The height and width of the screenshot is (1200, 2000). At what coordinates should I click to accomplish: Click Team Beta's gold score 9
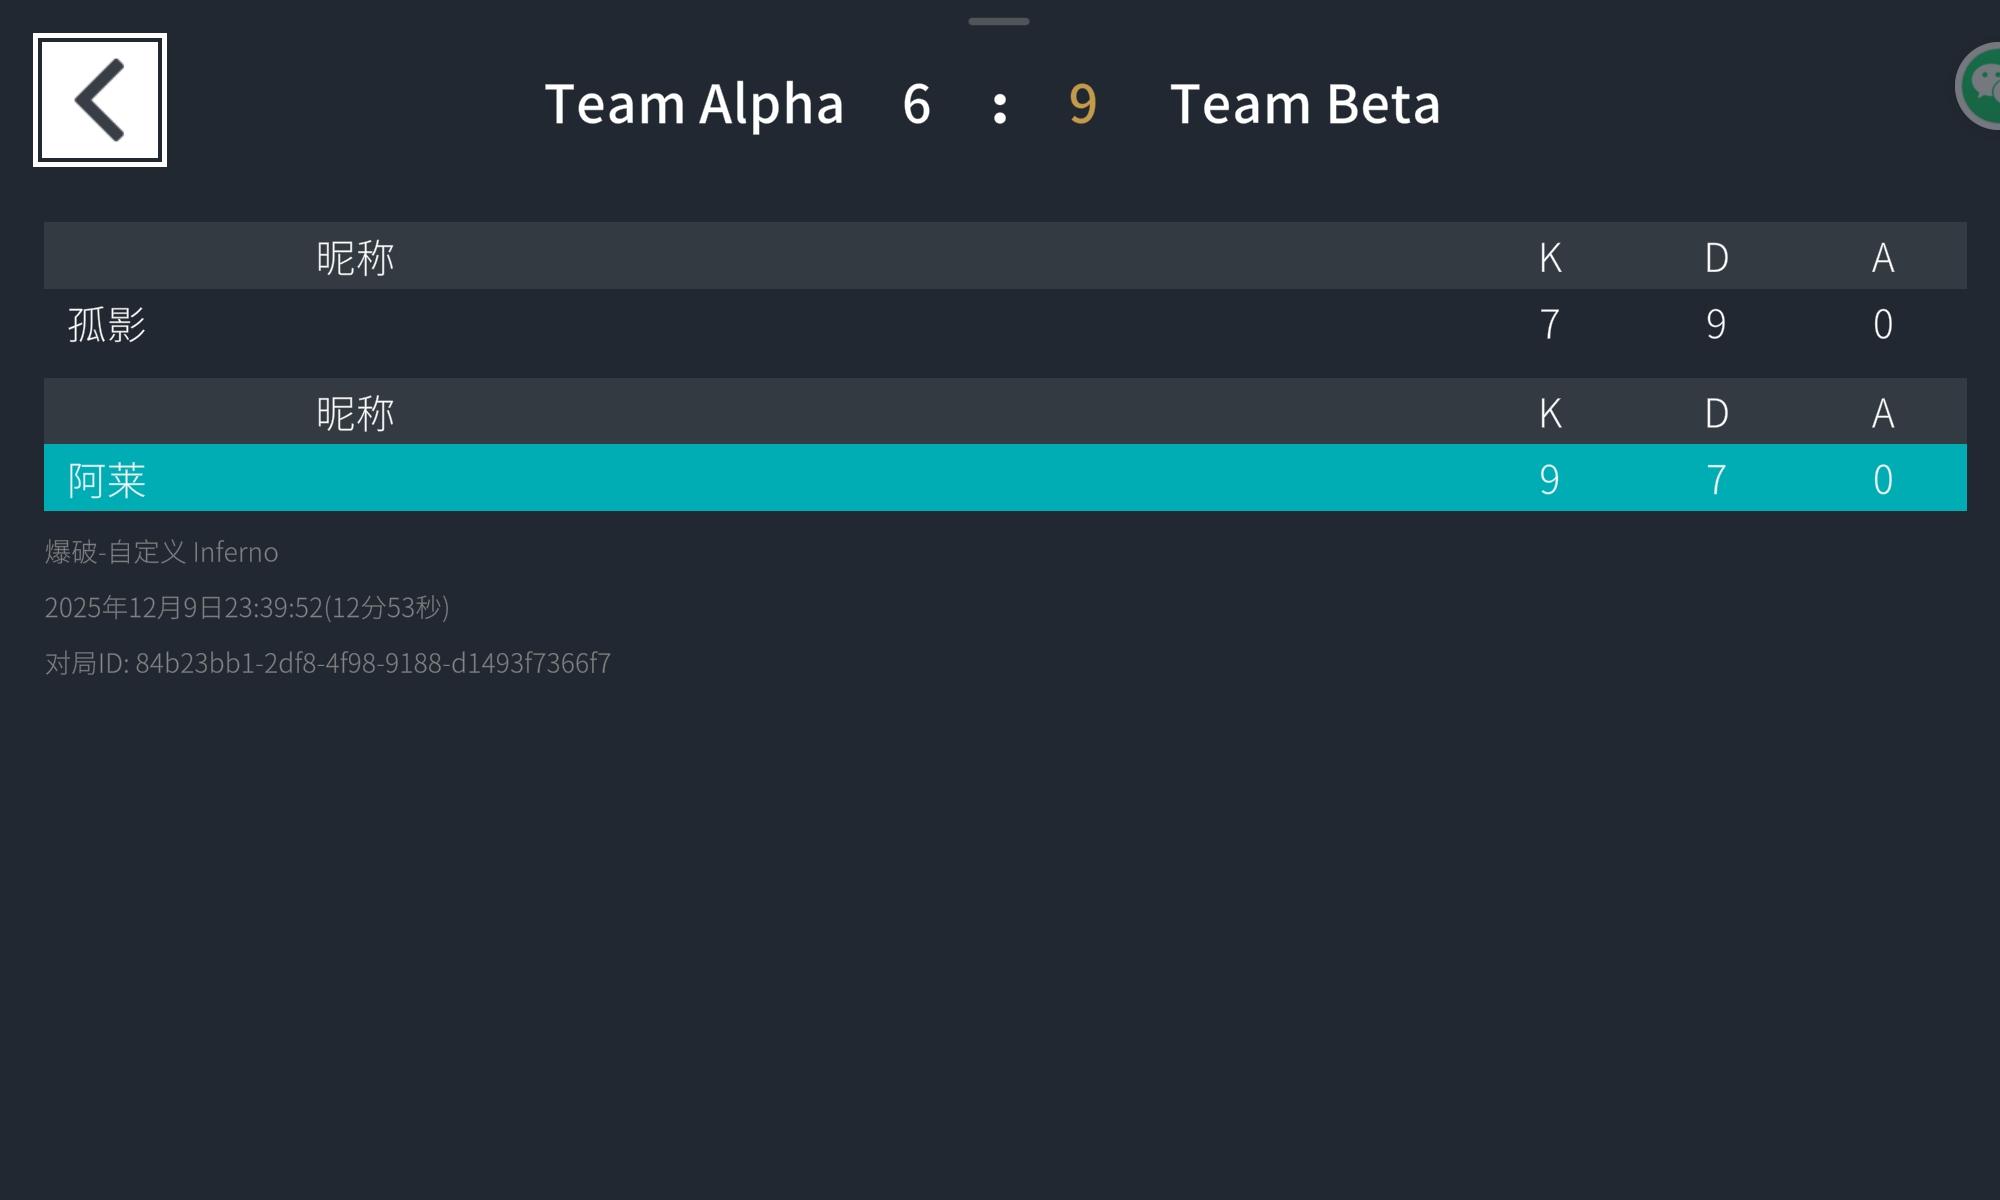(1083, 104)
